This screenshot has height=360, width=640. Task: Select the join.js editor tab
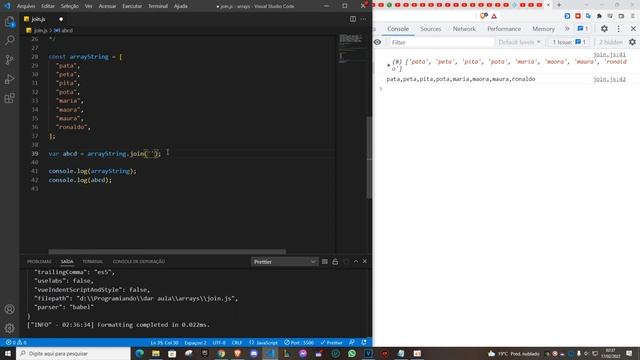click(44, 19)
